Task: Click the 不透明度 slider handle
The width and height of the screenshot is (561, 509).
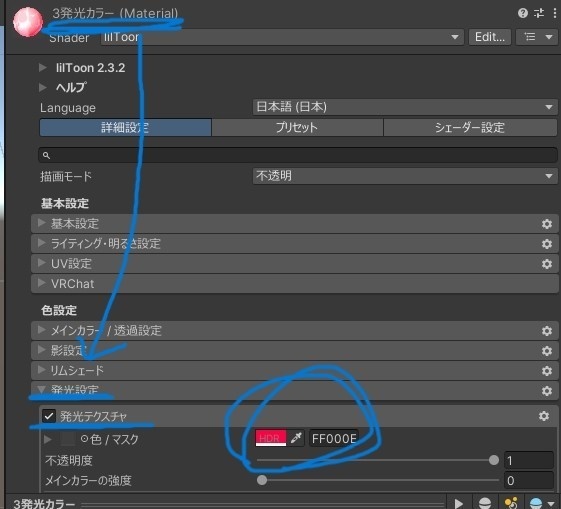Action: [494, 460]
